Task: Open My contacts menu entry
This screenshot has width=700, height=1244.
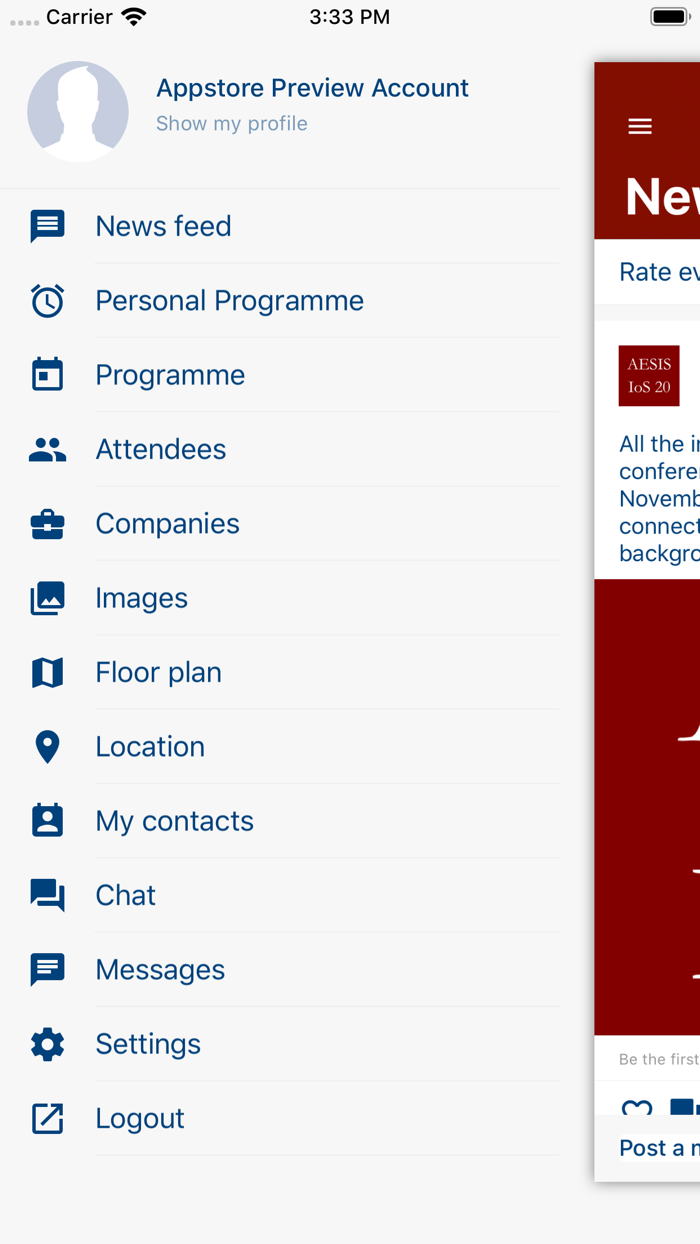Action: click(x=174, y=821)
